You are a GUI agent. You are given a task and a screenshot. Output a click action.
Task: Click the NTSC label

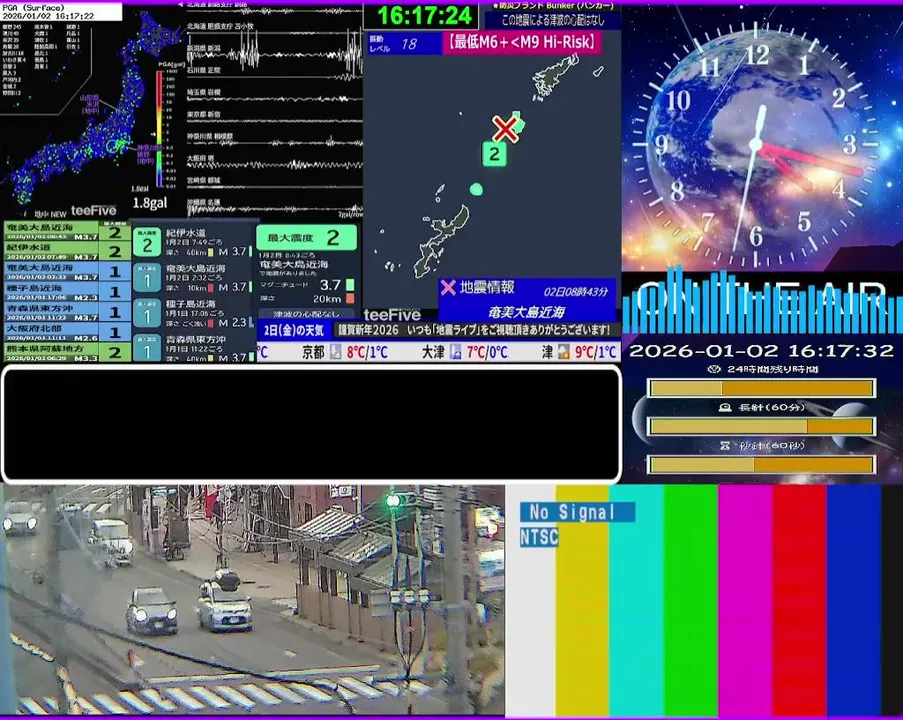(x=539, y=537)
